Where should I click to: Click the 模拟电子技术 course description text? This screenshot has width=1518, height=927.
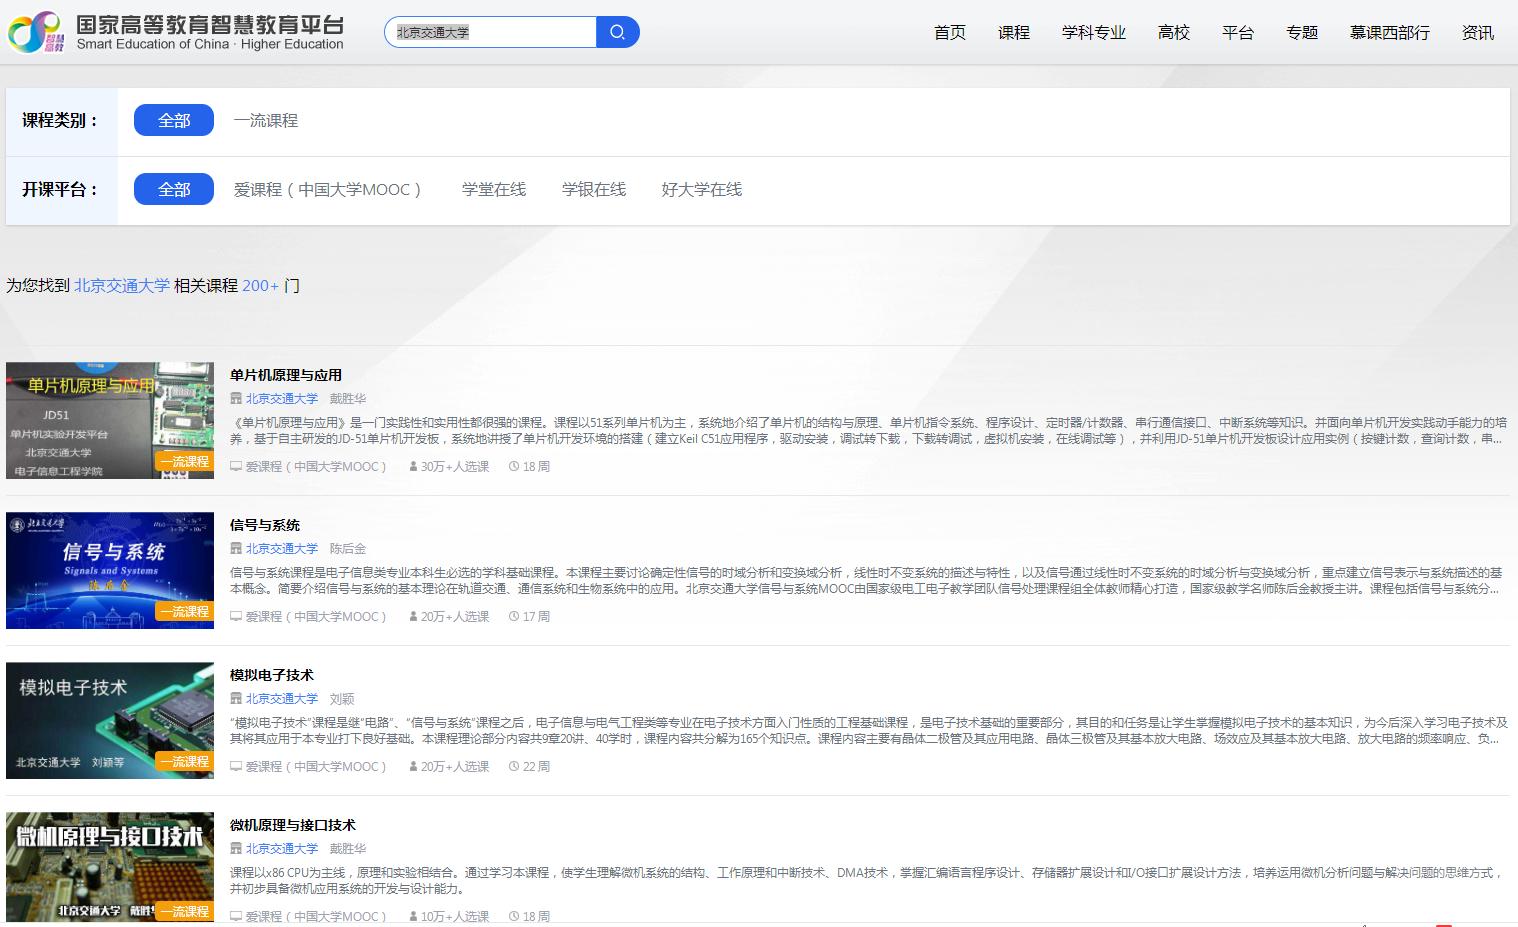[x=868, y=730]
